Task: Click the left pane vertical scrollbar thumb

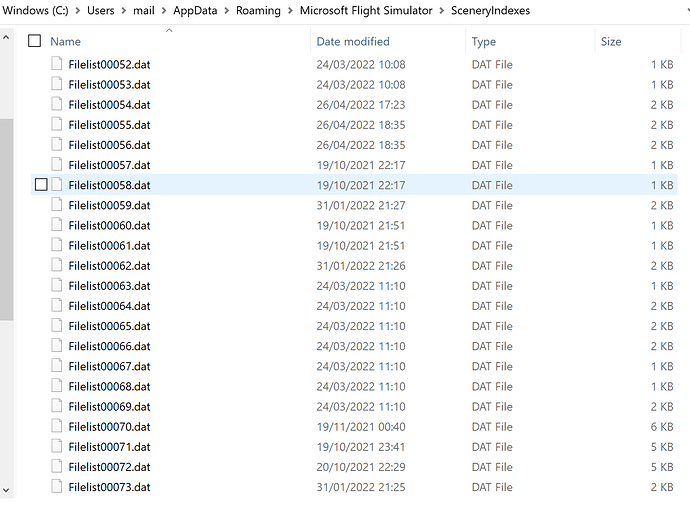Action: (x=6, y=220)
